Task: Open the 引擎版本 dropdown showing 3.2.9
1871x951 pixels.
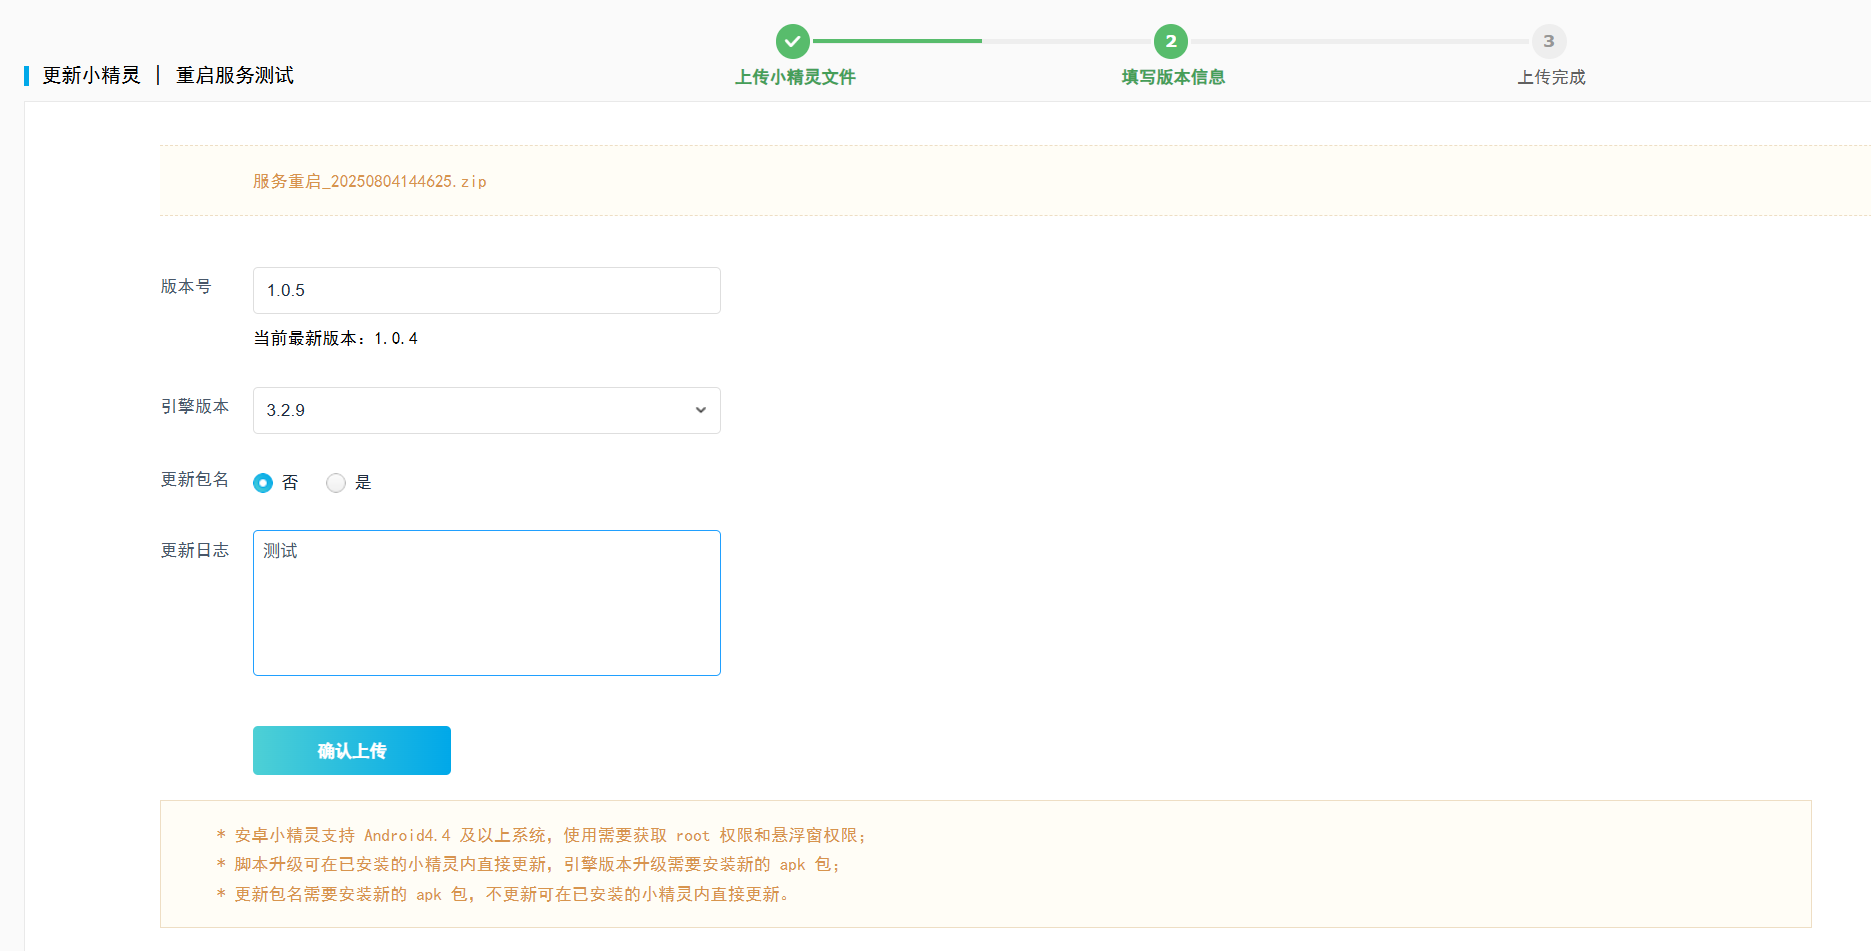Action: click(x=487, y=410)
